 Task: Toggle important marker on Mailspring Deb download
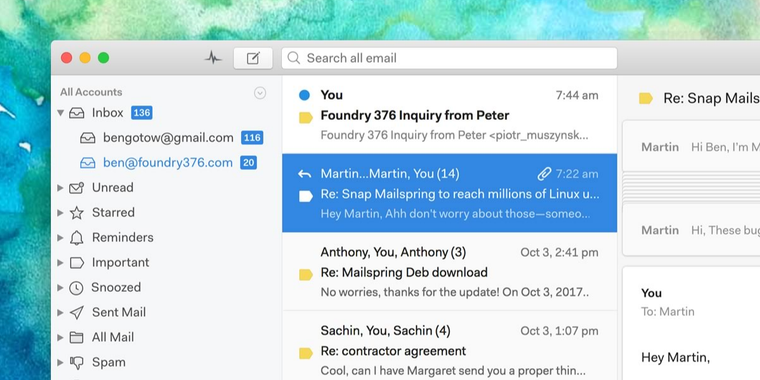[x=305, y=275]
